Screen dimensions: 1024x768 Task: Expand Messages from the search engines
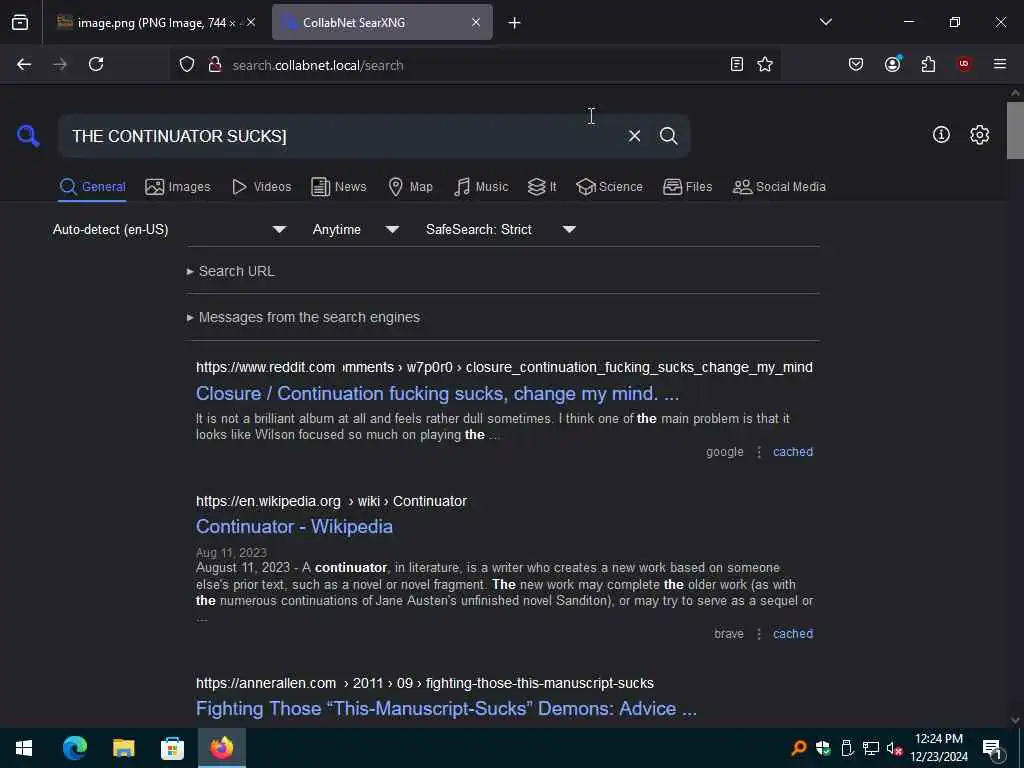pos(303,317)
